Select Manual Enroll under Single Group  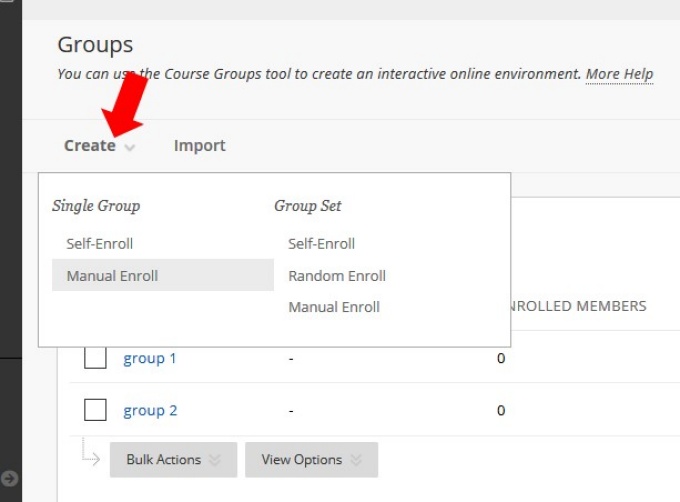tap(112, 276)
